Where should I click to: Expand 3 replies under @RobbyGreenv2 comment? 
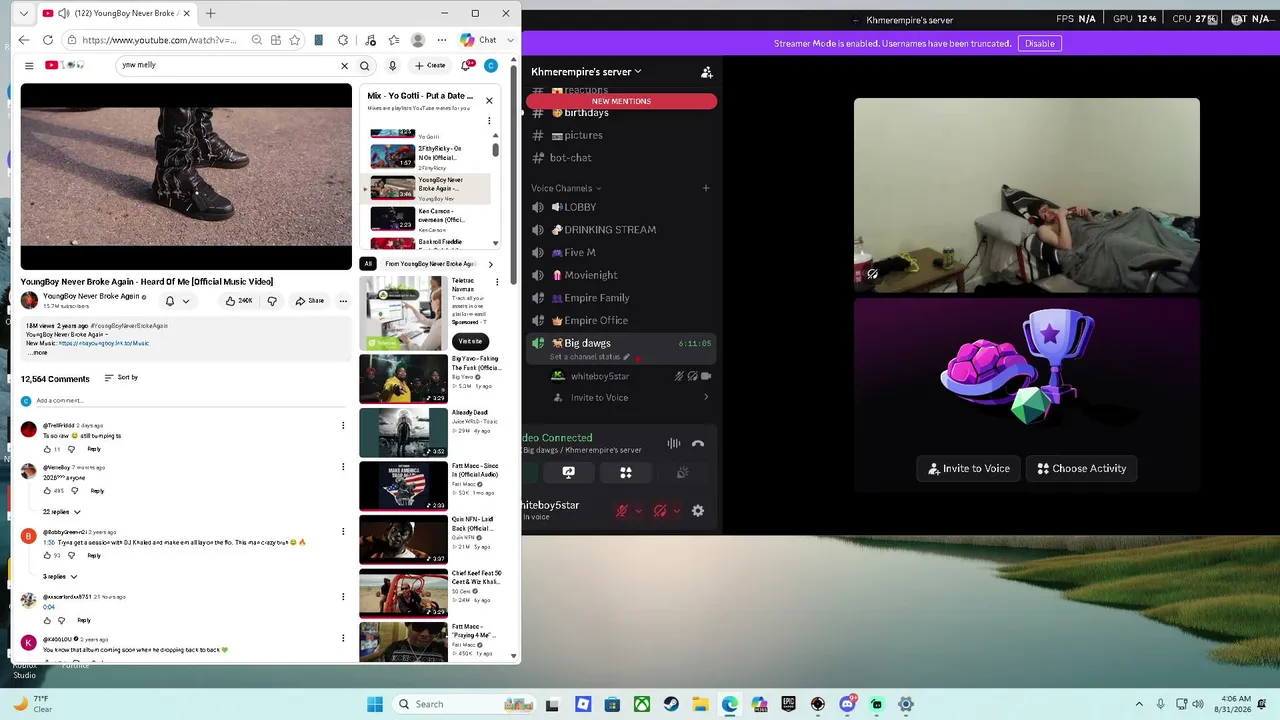(x=60, y=577)
